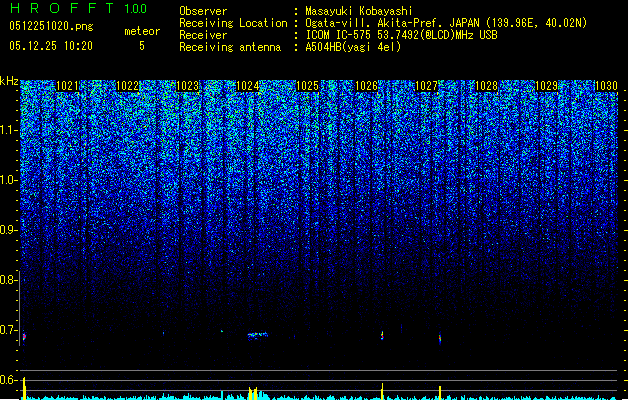Click the long meteor echo after 1024
Image resolution: width=629 pixels, height=400 pixels.
[258, 335]
